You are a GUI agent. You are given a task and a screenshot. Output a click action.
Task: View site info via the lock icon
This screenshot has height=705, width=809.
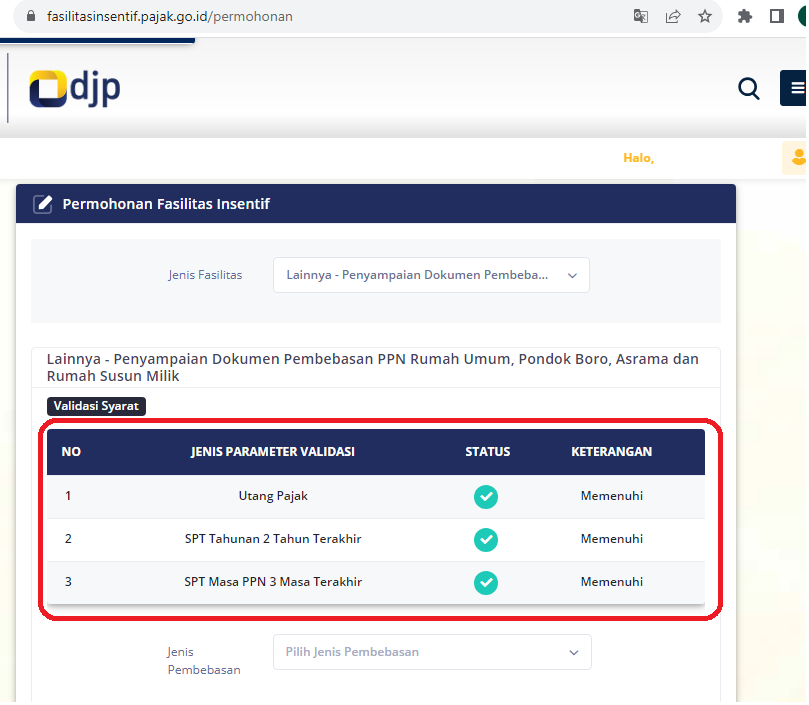28,16
